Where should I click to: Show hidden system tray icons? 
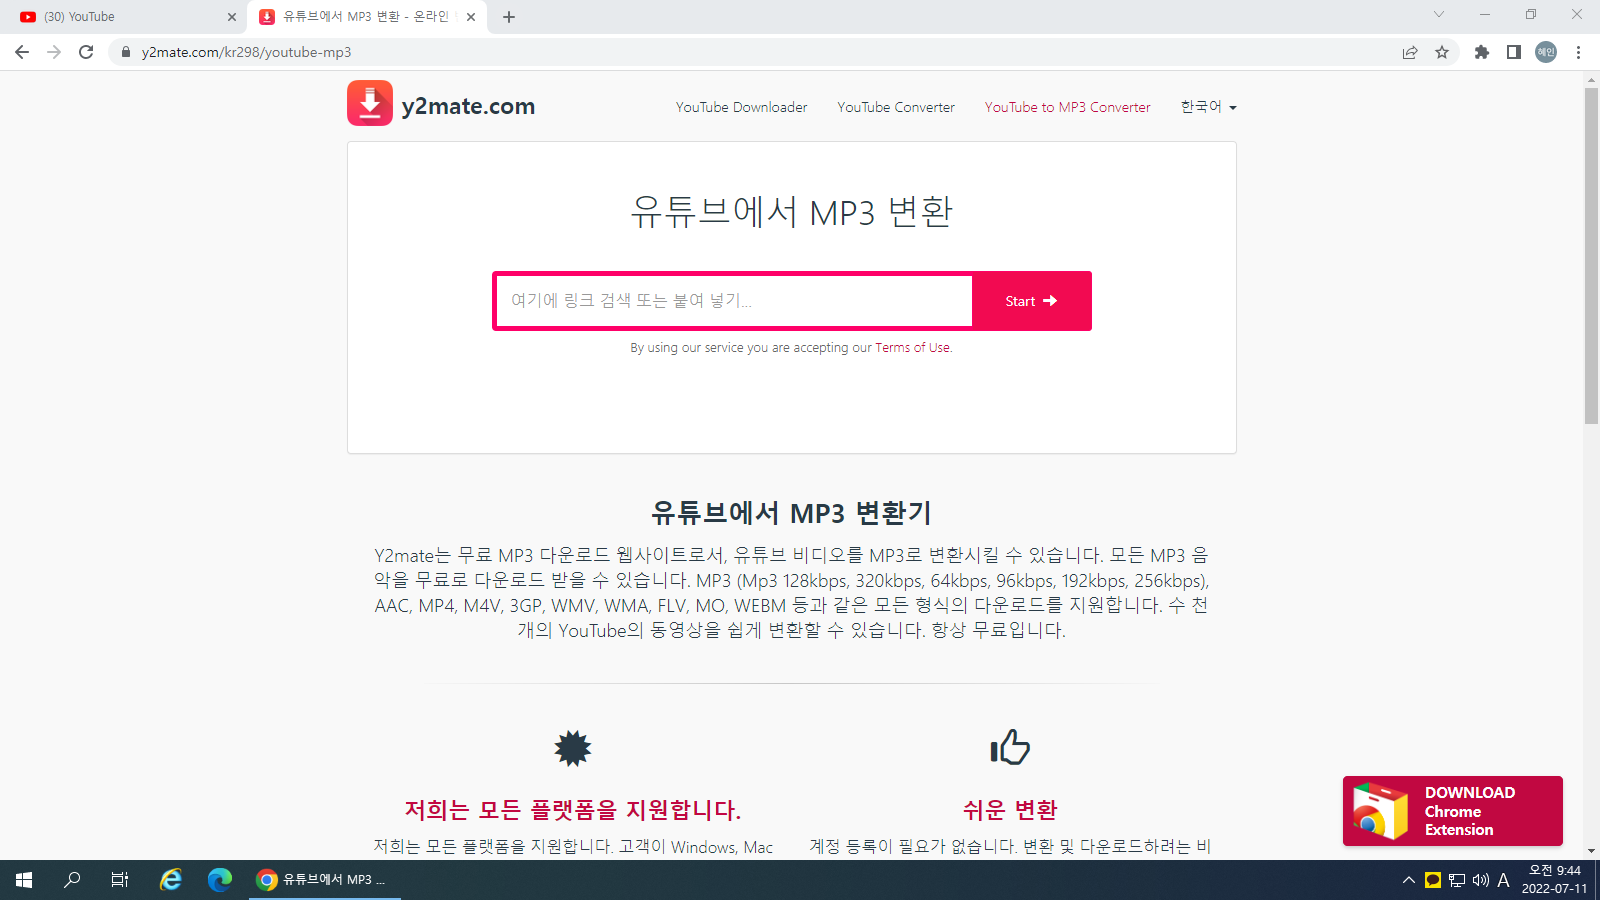point(1408,880)
